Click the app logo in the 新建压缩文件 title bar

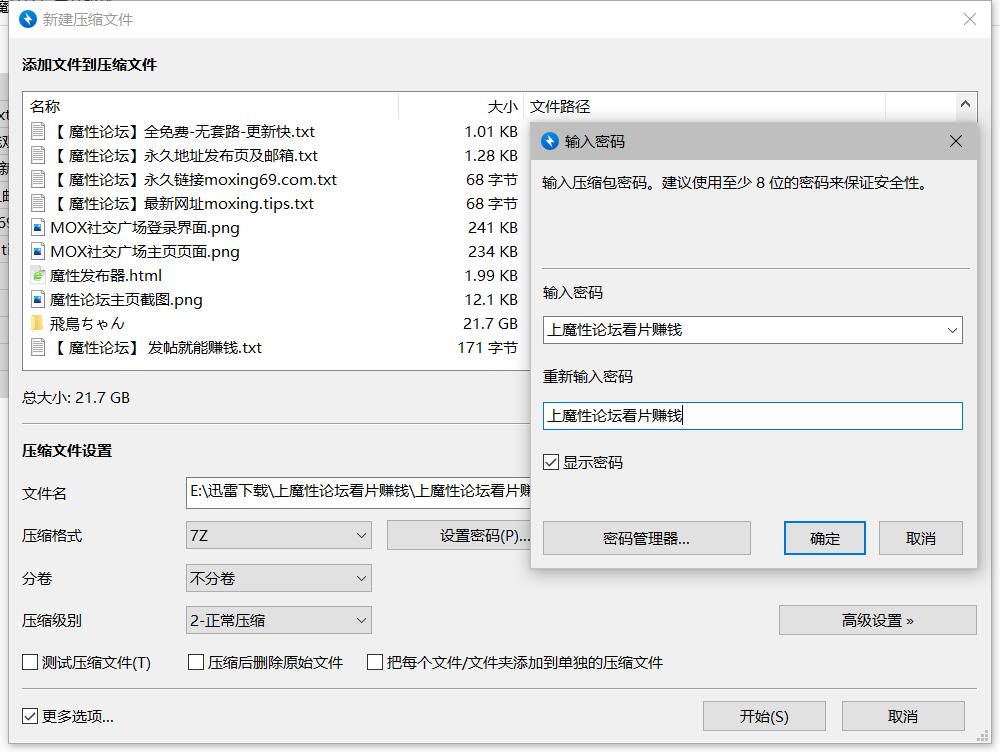pyautogui.click(x=28, y=19)
